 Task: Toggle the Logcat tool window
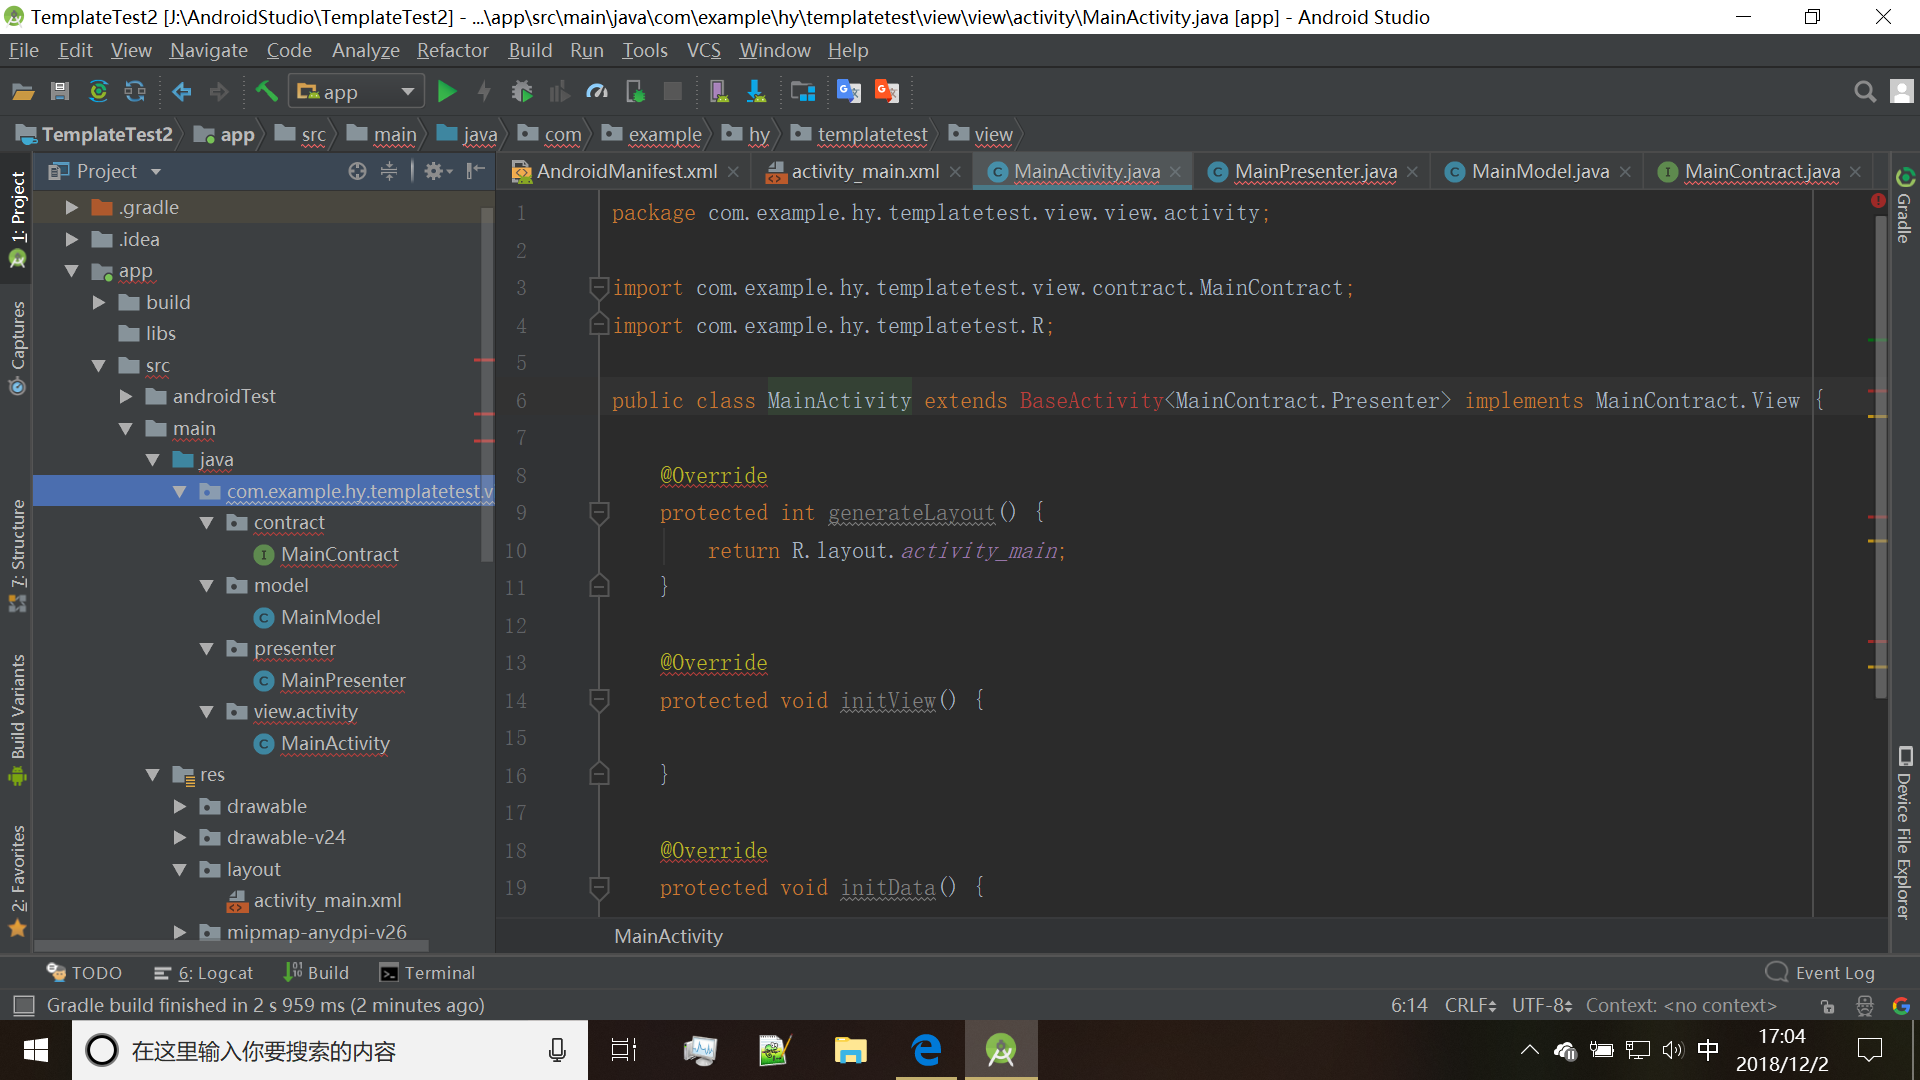(x=204, y=973)
